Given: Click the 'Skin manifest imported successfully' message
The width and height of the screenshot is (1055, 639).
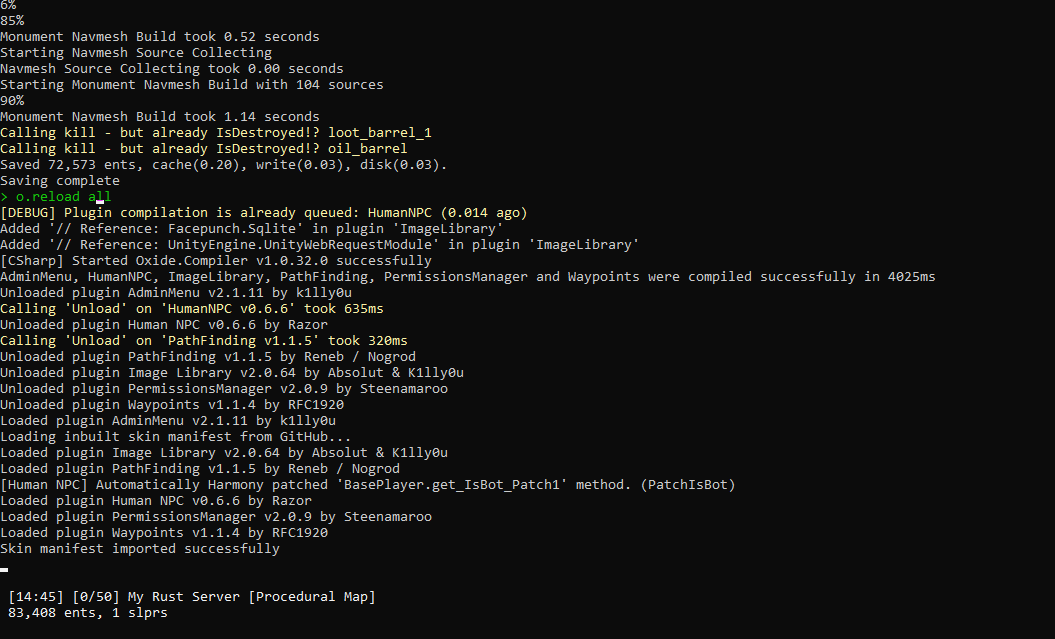Looking at the screenshot, I should pyautogui.click(x=140, y=549).
